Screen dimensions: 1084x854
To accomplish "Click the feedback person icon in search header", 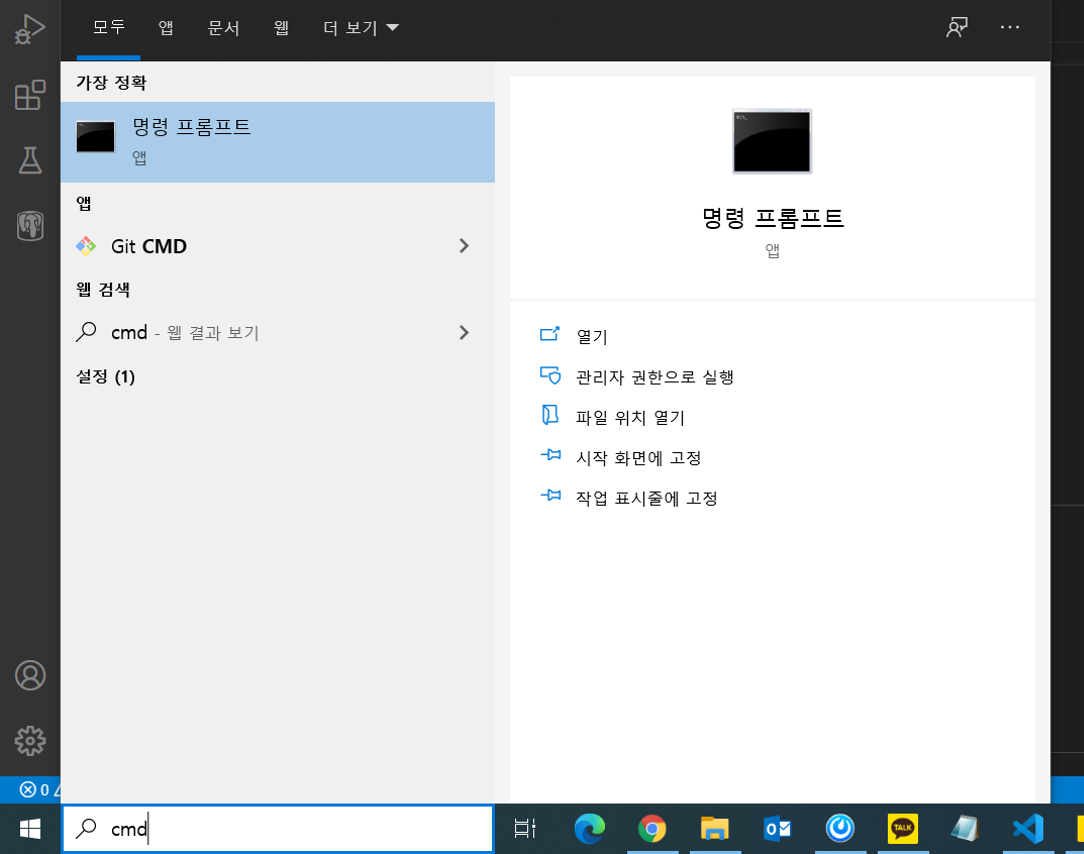I will (957, 28).
